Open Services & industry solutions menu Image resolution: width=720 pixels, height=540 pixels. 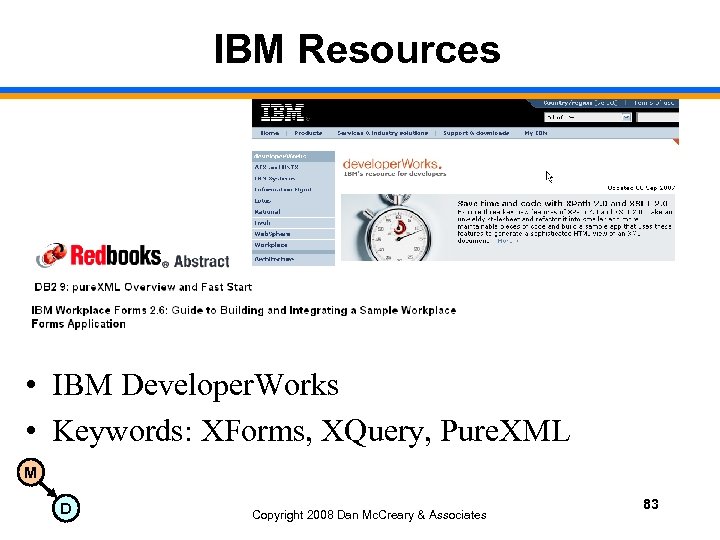point(382,133)
